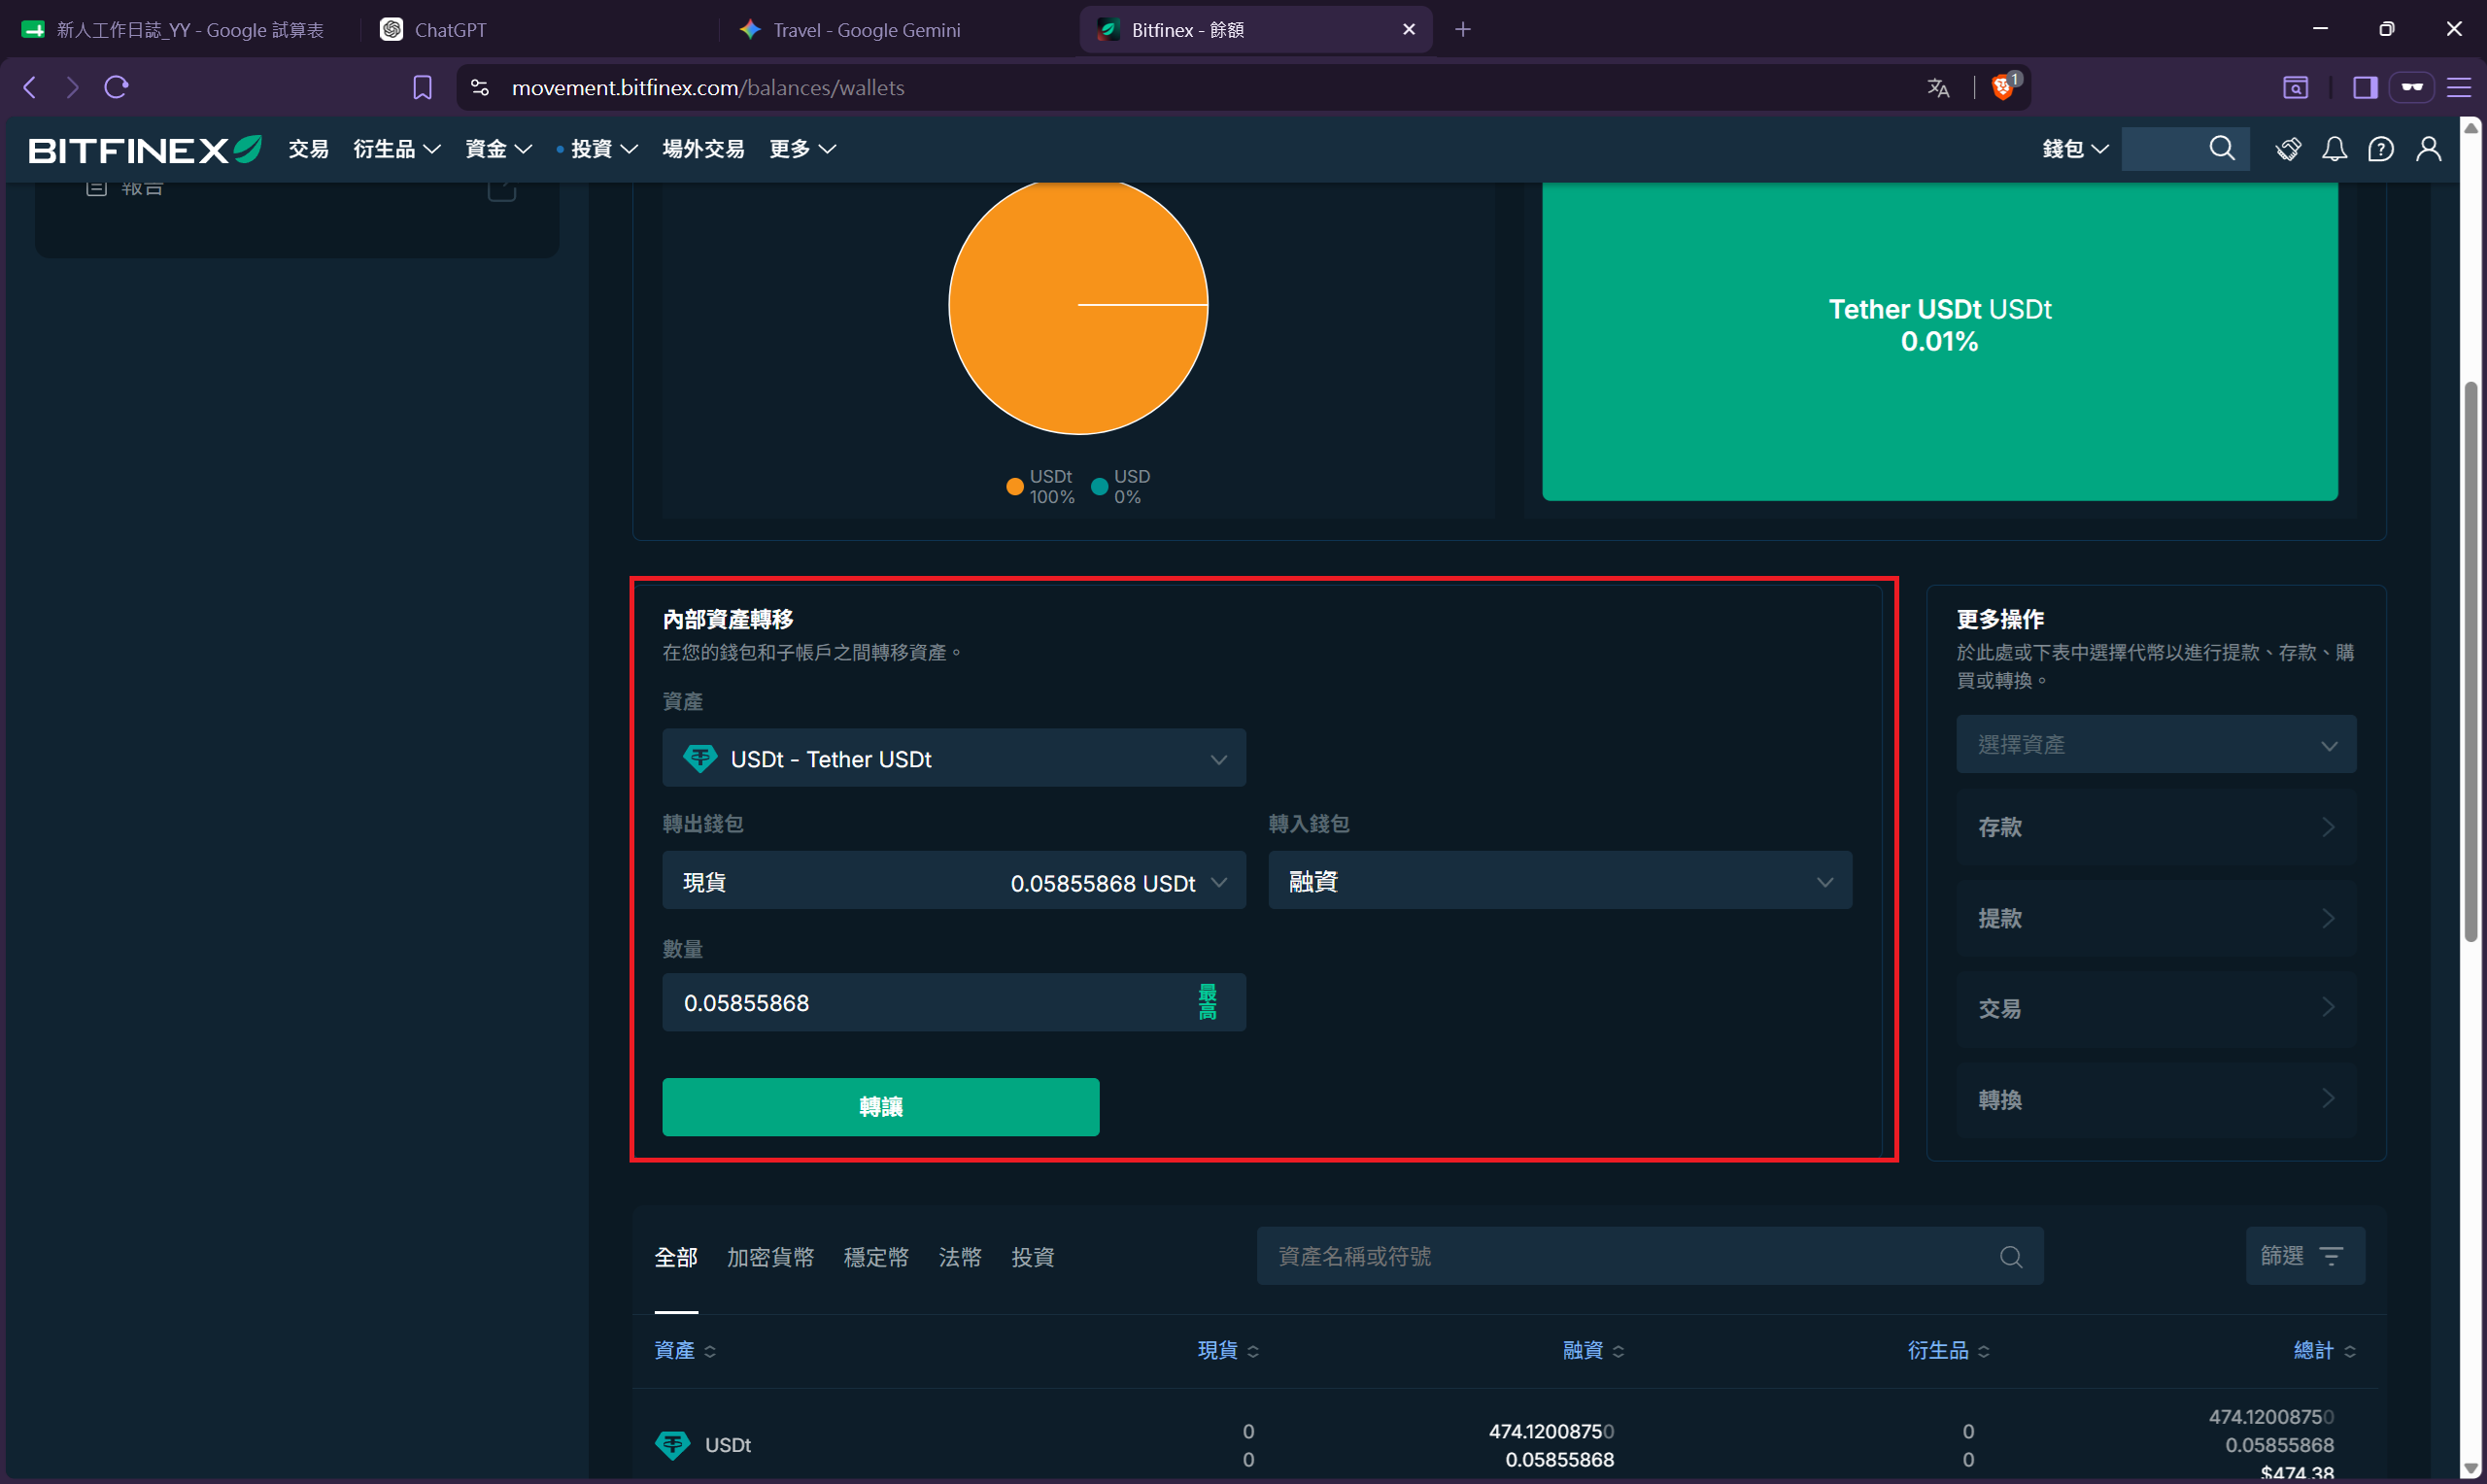Open site settings icon beside URL
Screen dimensions: 2487x1484
click(480, 87)
